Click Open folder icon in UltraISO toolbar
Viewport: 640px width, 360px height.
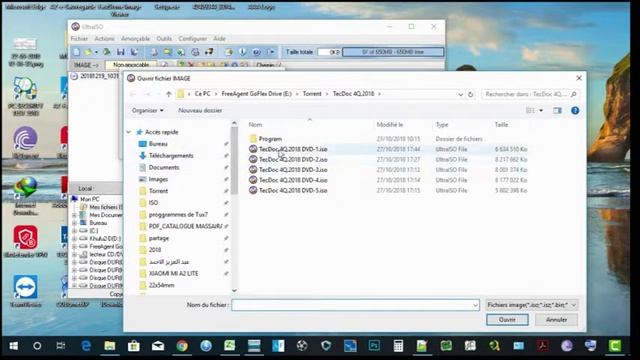point(88,52)
